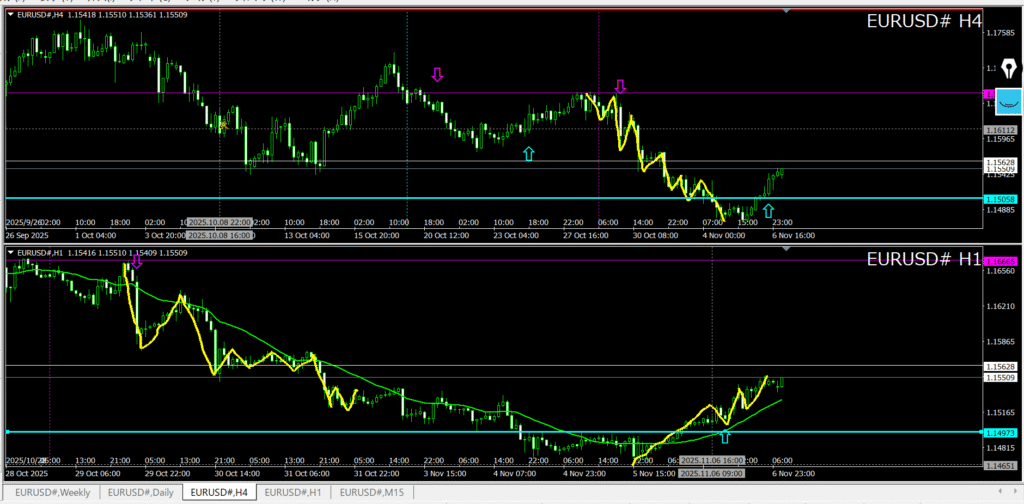This screenshot has width=1024, height=504.
Task: Open the EURUSD#,H4 chart title dropdown arrow
Action: tap(11, 15)
